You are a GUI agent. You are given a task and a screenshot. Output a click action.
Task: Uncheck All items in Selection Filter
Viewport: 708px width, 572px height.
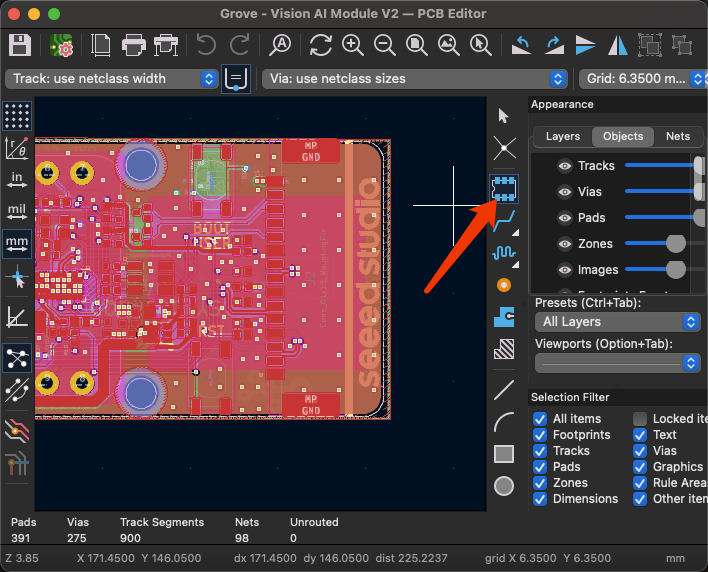pyautogui.click(x=540, y=419)
